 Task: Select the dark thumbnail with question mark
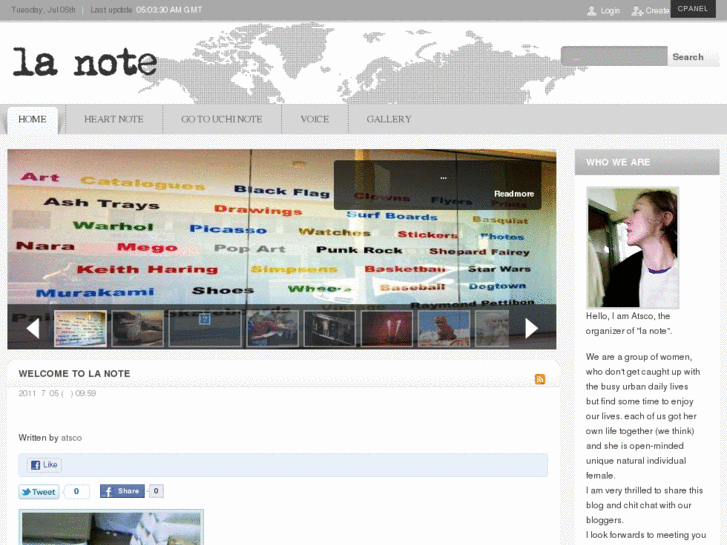205,329
